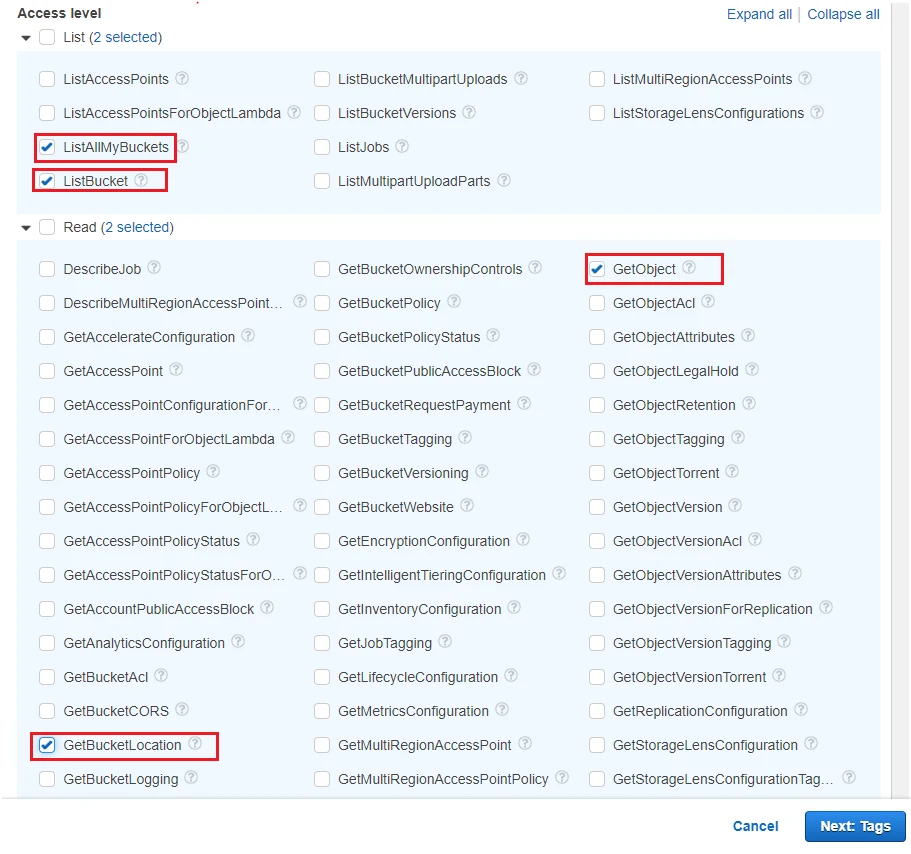Open help icon next to ListAccessPoints
Screen dimensions: 911x854
coord(182,78)
